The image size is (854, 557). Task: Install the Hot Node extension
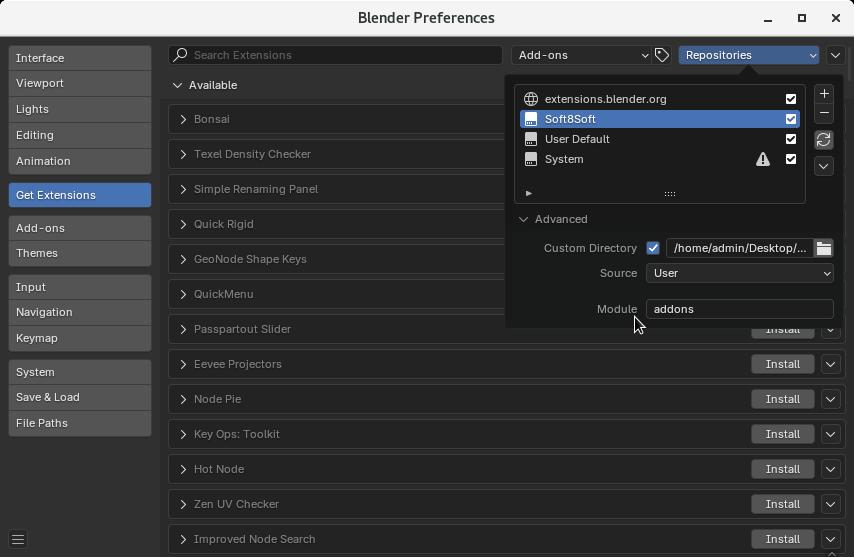782,469
